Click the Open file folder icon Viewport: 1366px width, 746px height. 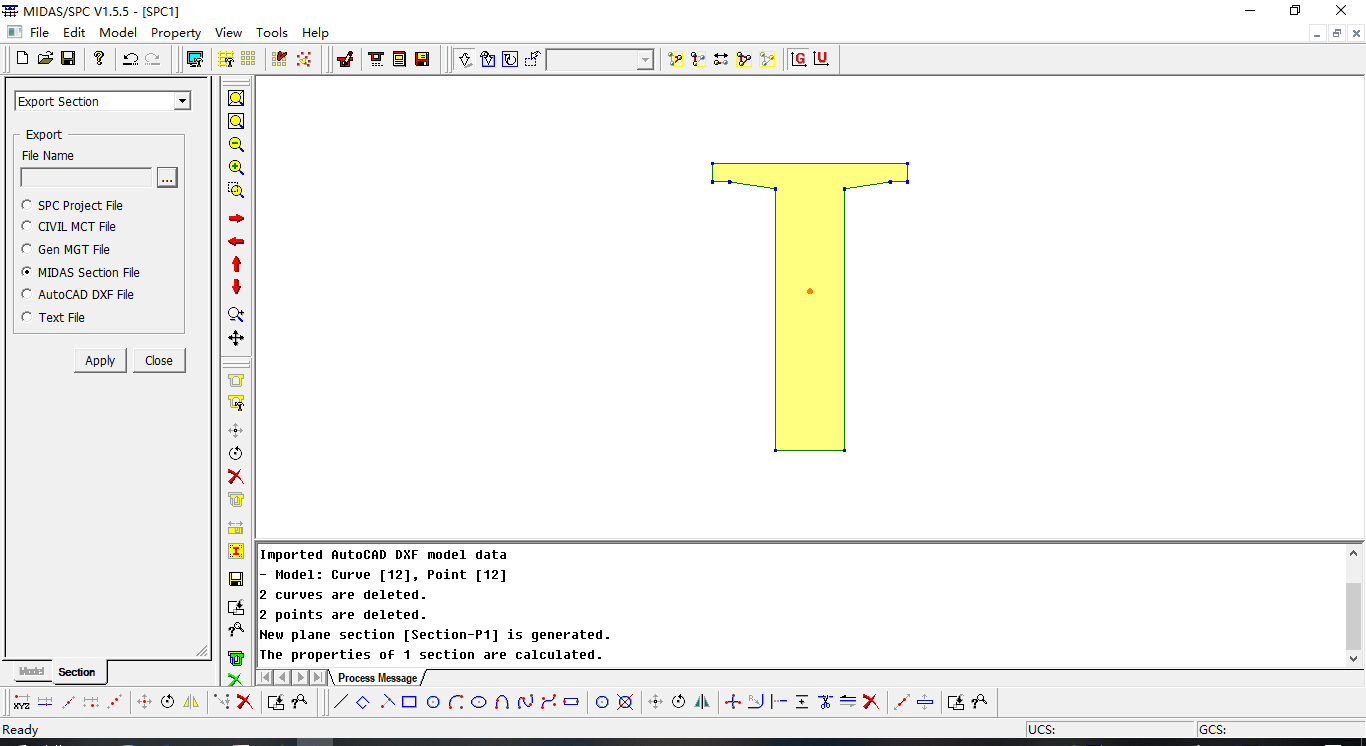pyautogui.click(x=45, y=59)
